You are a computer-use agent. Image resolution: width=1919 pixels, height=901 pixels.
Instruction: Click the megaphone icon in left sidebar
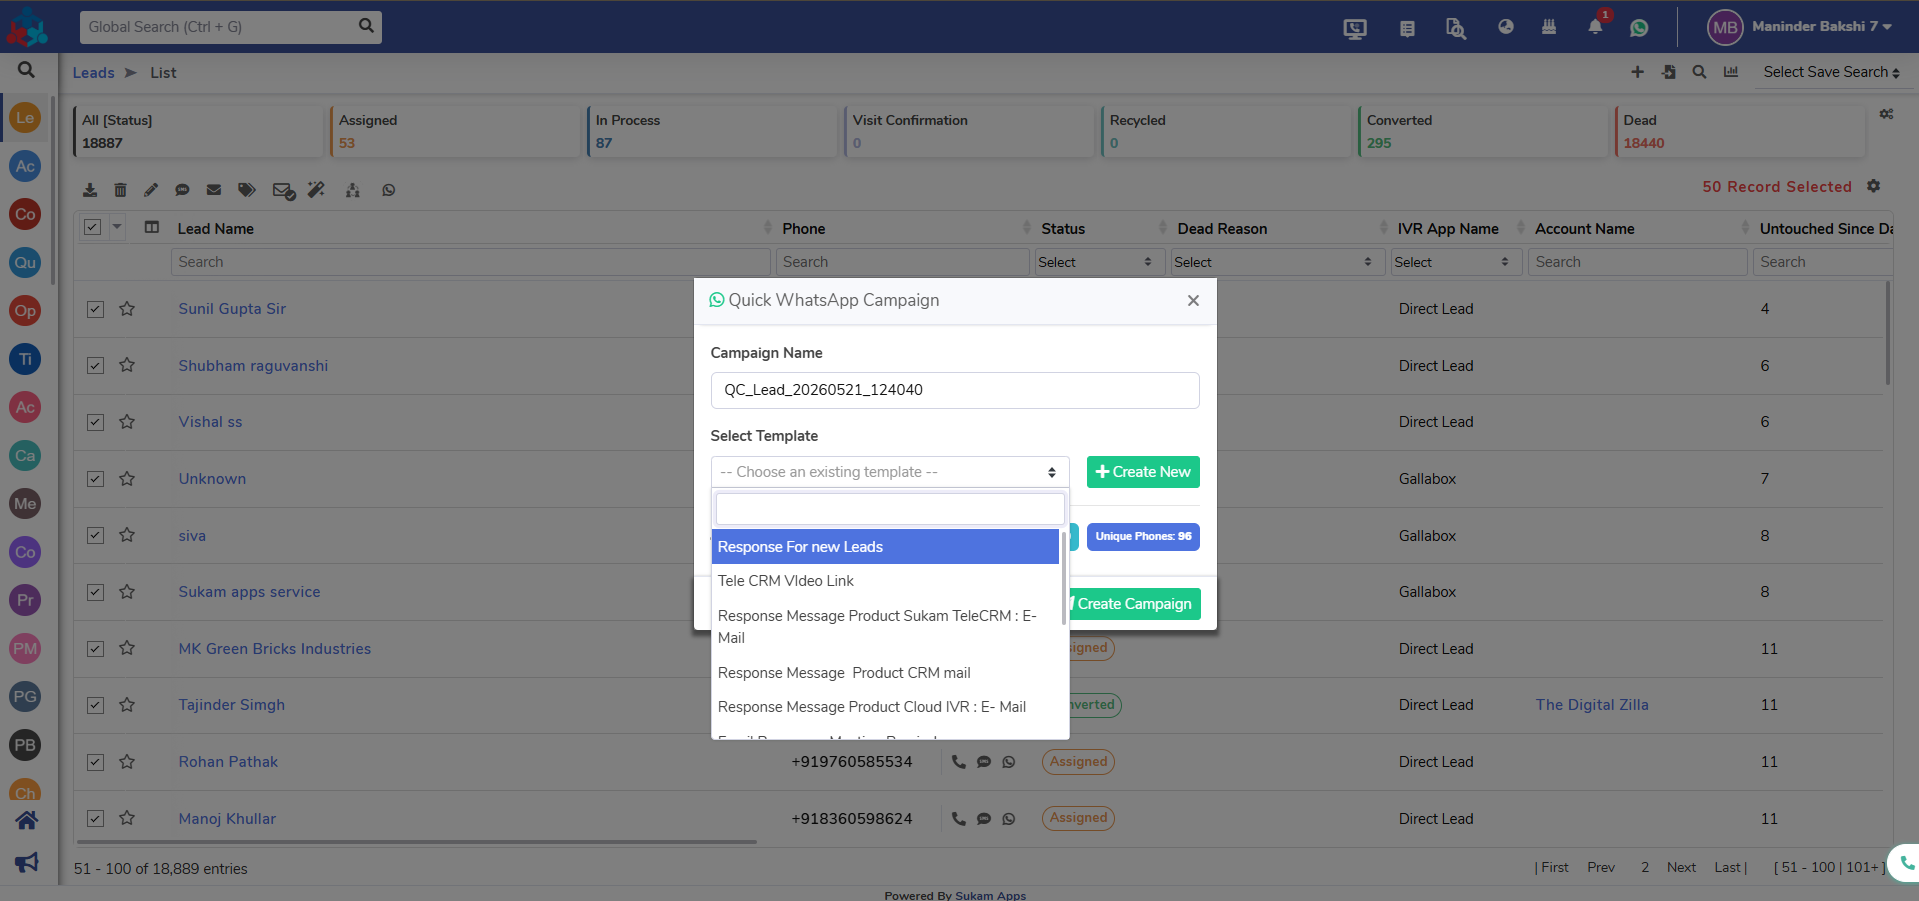pyautogui.click(x=27, y=862)
